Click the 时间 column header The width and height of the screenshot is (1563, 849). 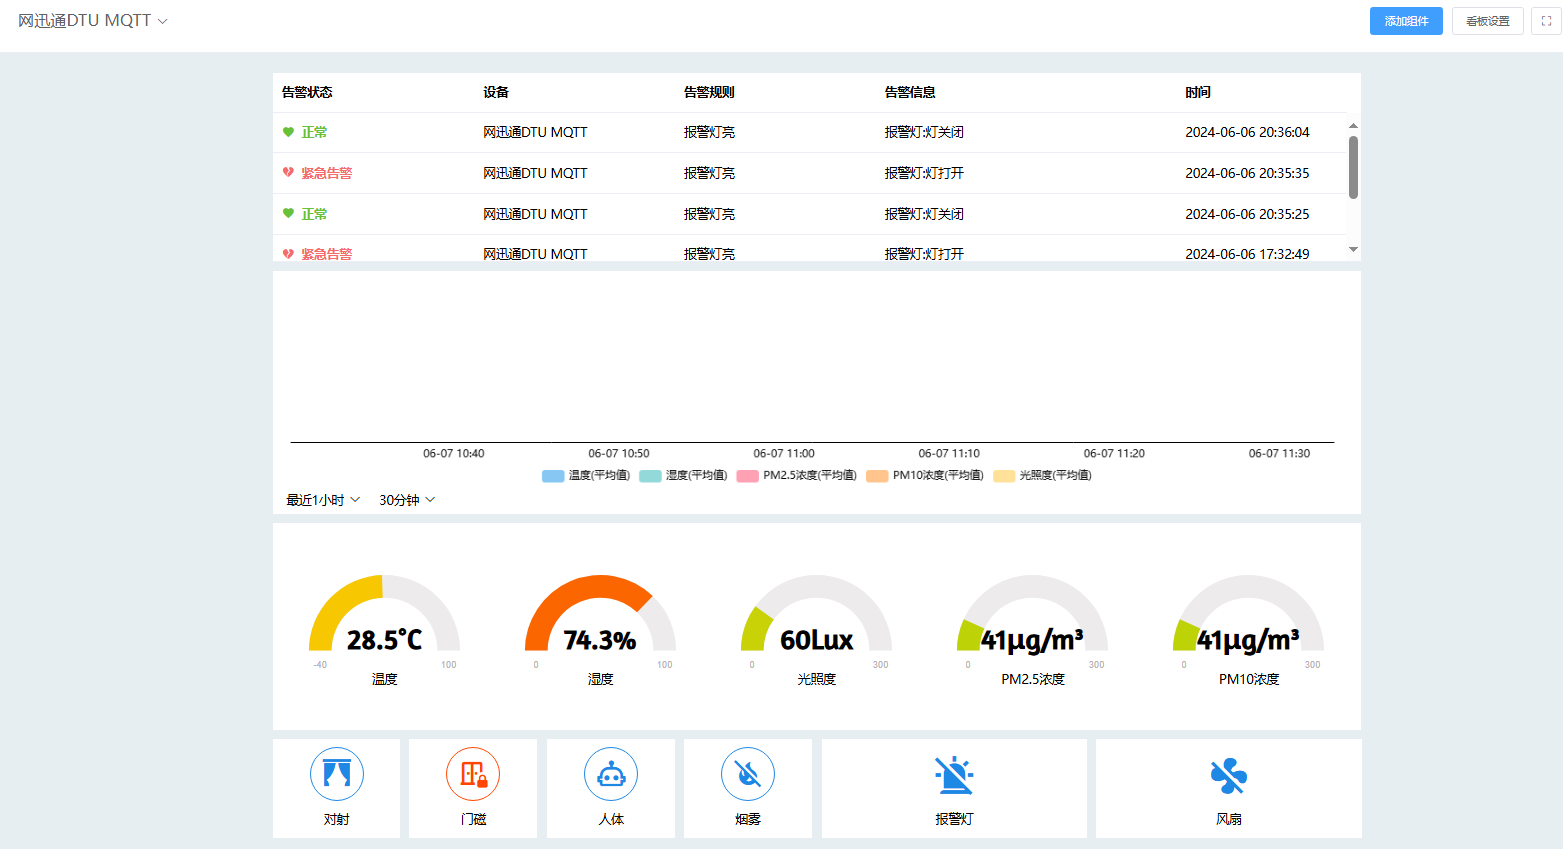1198,92
